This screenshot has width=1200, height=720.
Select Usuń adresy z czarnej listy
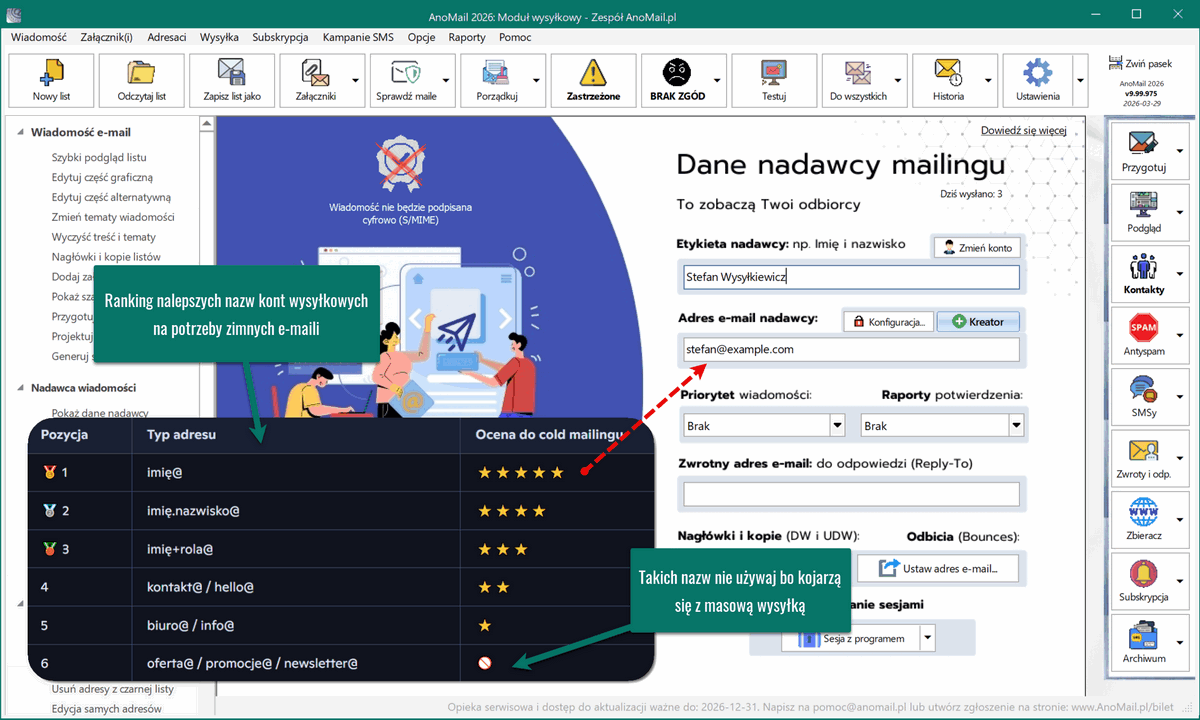pyautogui.click(x=113, y=689)
